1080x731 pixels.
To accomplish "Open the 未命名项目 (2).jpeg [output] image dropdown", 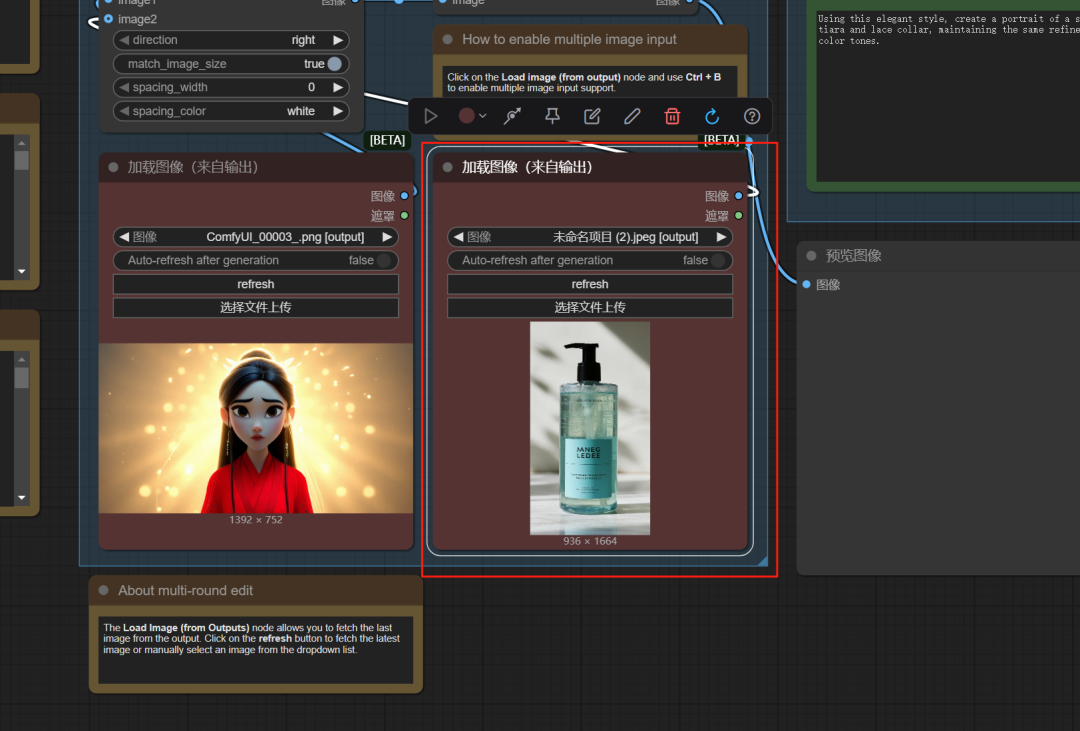I will (x=590, y=237).
